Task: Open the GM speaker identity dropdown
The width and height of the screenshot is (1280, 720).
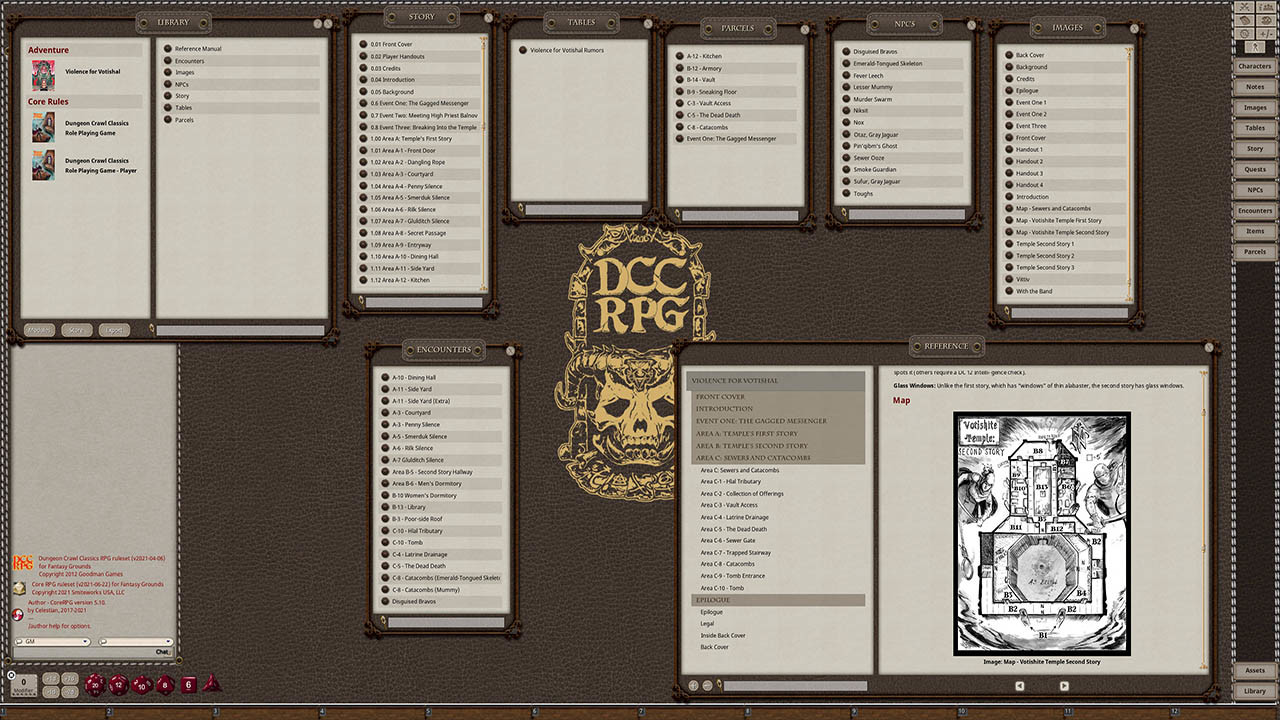Action: tap(52, 642)
